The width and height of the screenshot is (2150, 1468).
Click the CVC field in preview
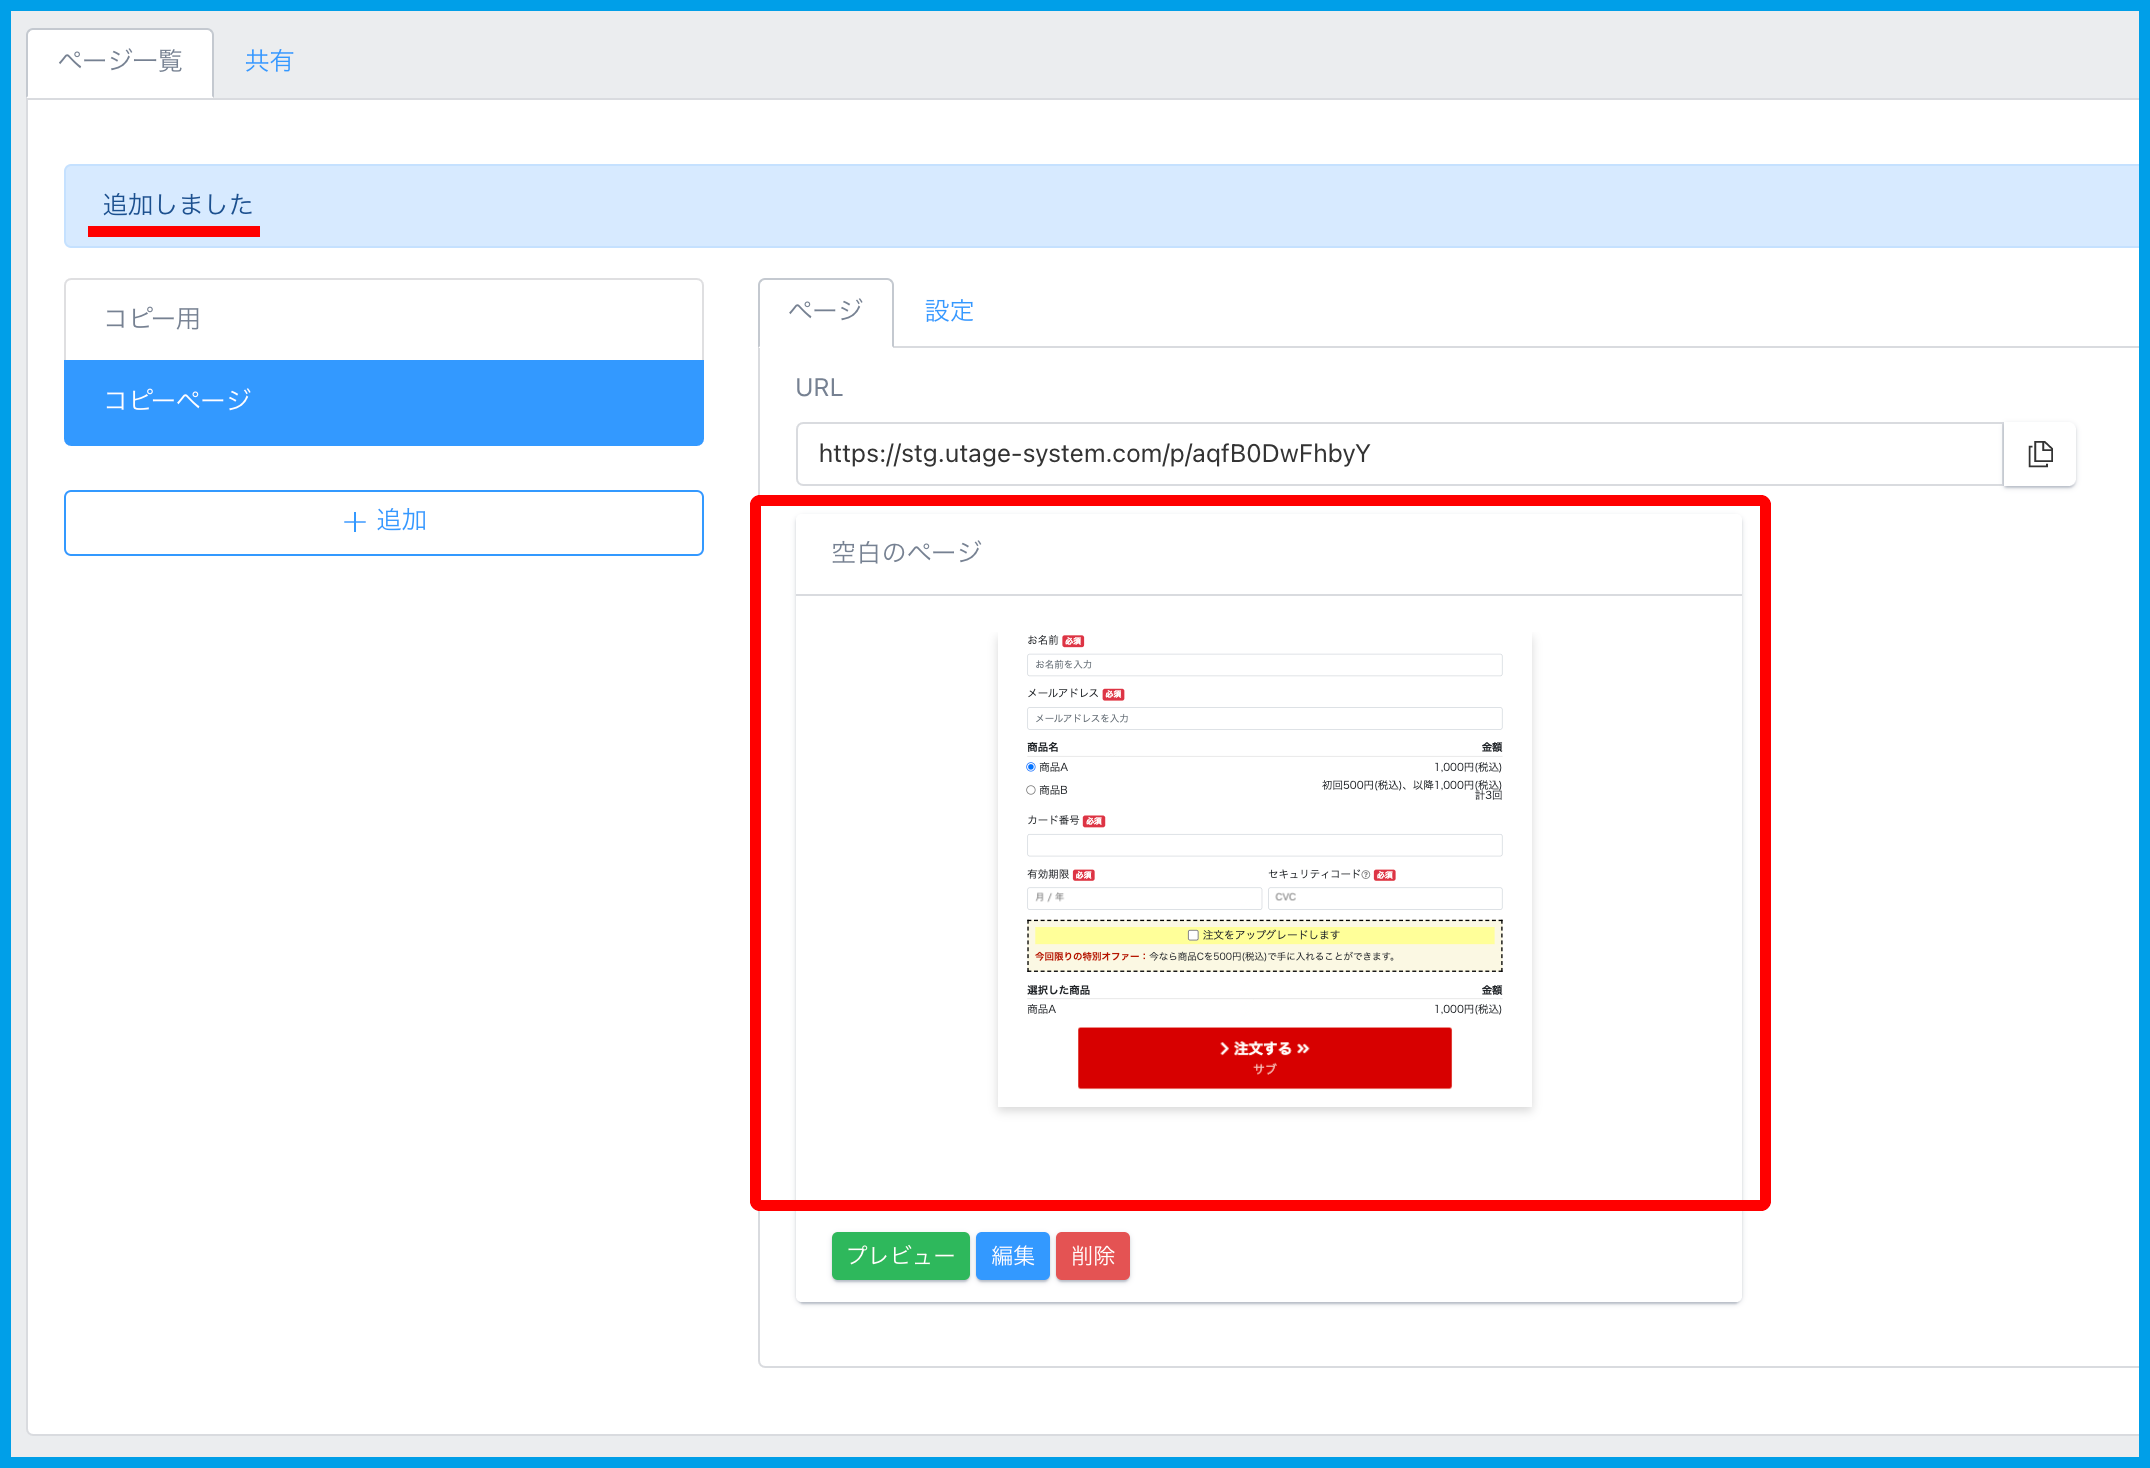coord(1384,898)
